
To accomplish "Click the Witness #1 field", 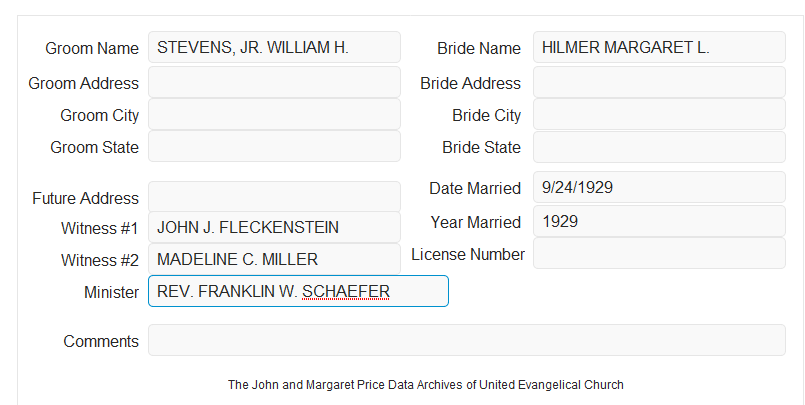I will (274, 227).
